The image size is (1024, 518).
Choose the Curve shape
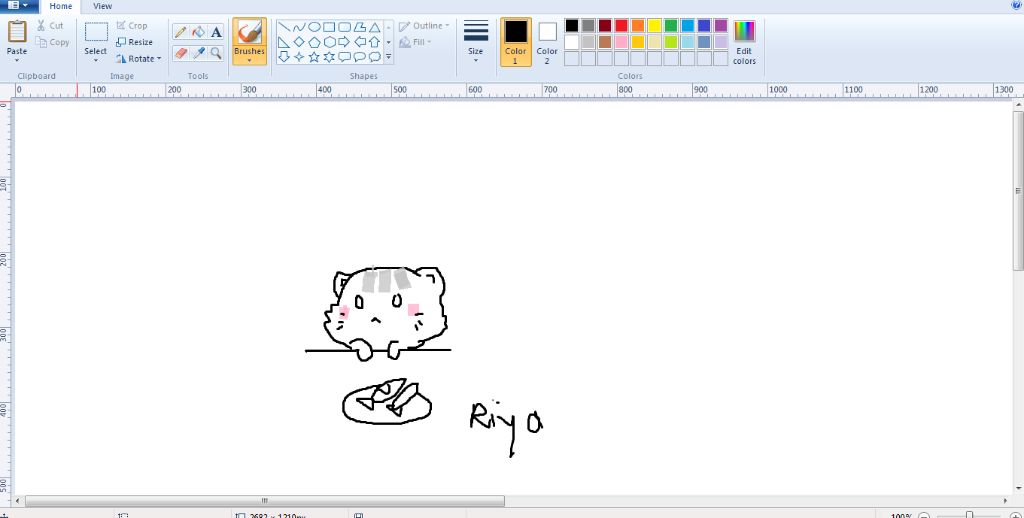pyautogui.click(x=299, y=27)
